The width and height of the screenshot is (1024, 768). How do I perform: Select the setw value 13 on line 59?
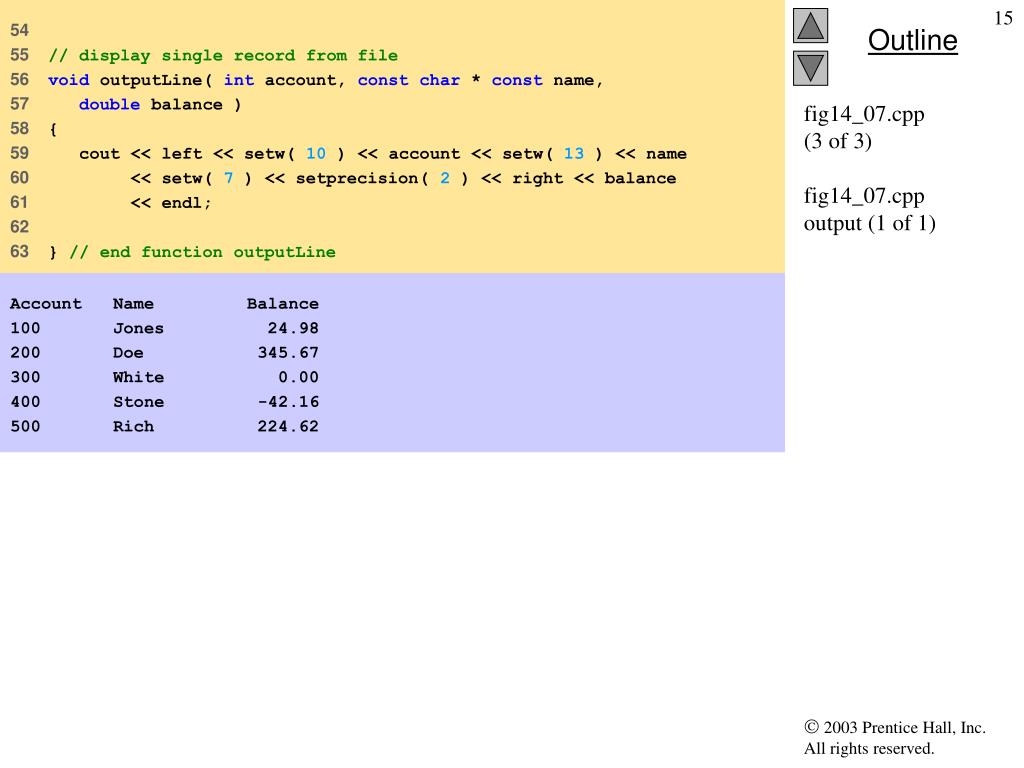pos(573,154)
